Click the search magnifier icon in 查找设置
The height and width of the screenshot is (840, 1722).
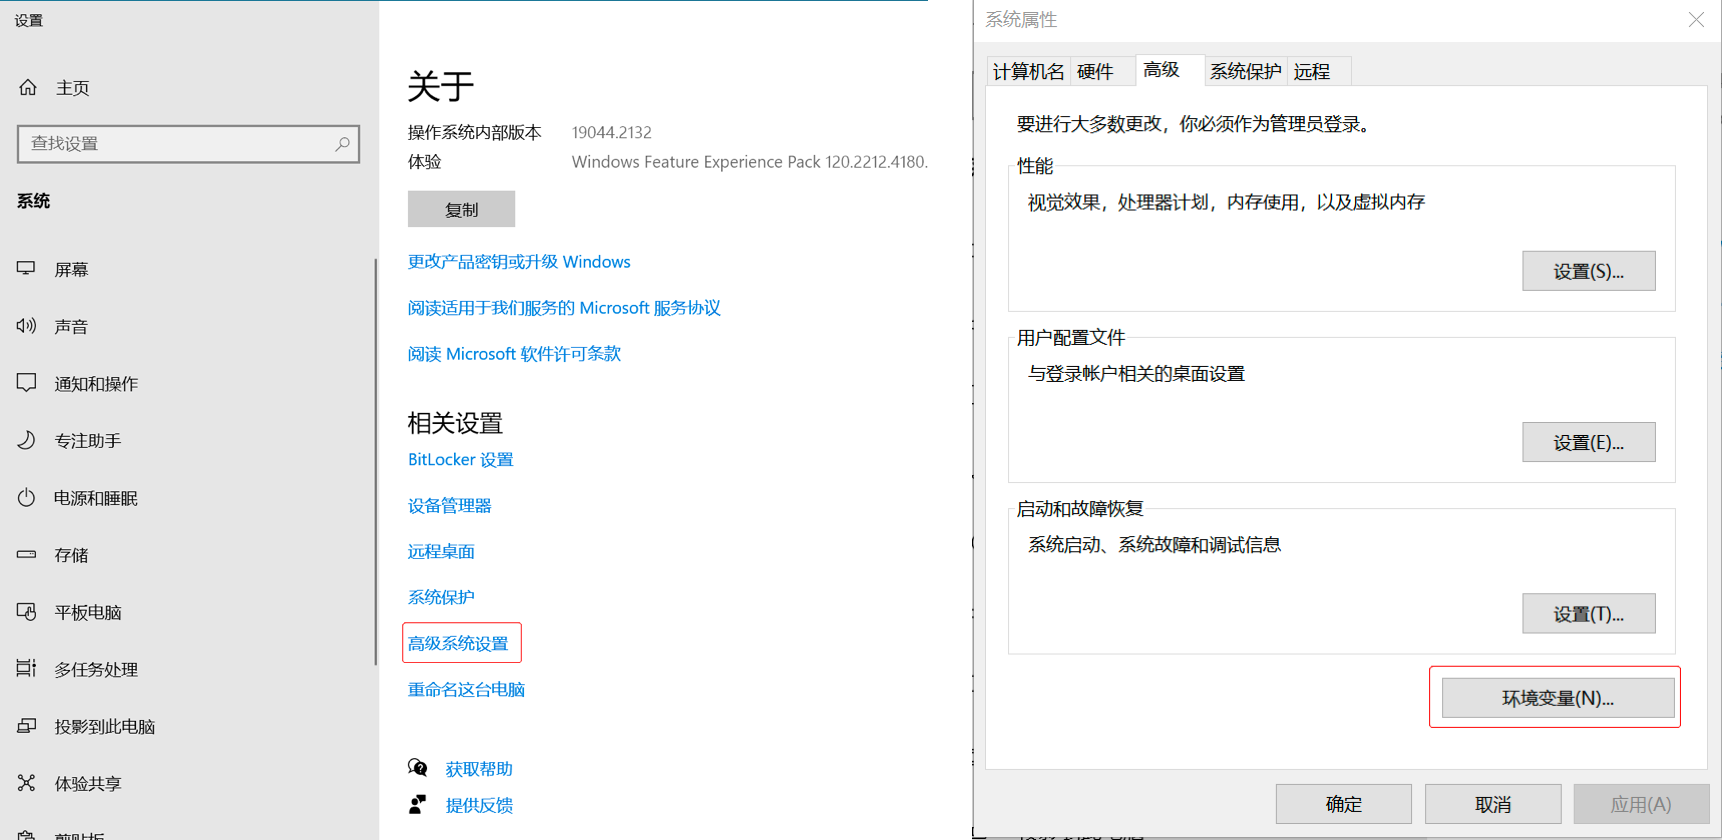point(342,144)
